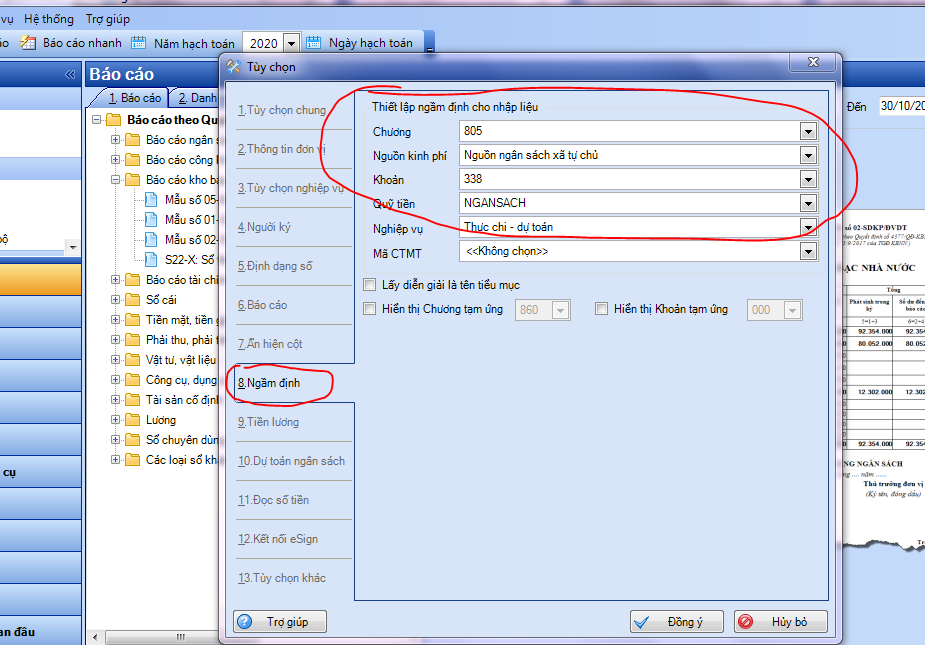The image size is (925, 645).
Task: Click the Sổ cái folder icon
Action: pos(133,300)
